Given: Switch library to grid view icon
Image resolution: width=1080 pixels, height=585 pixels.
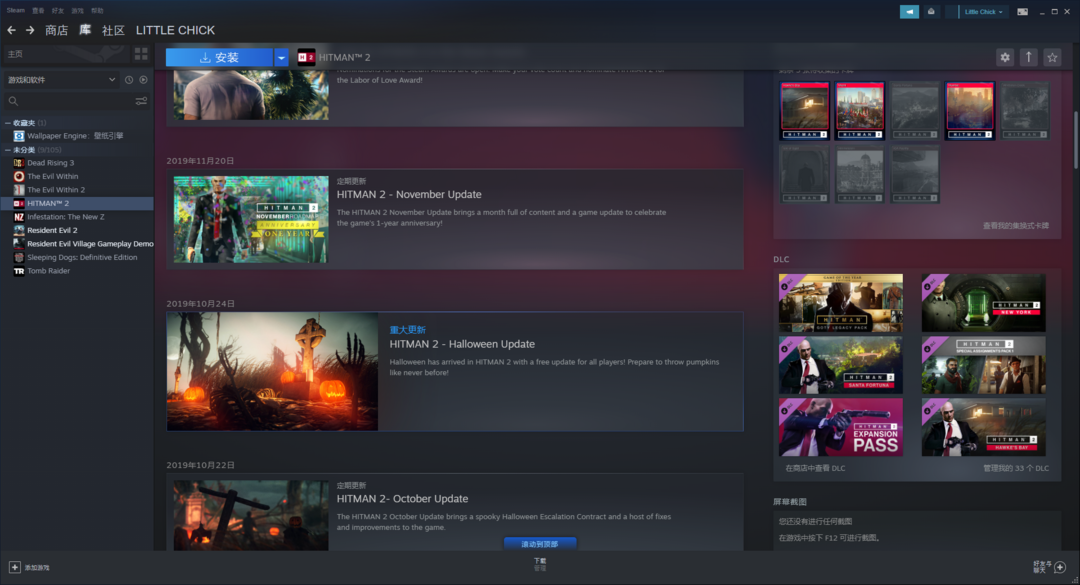Looking at the screenshot, I should pyautogui.click(x=141, y=54).
